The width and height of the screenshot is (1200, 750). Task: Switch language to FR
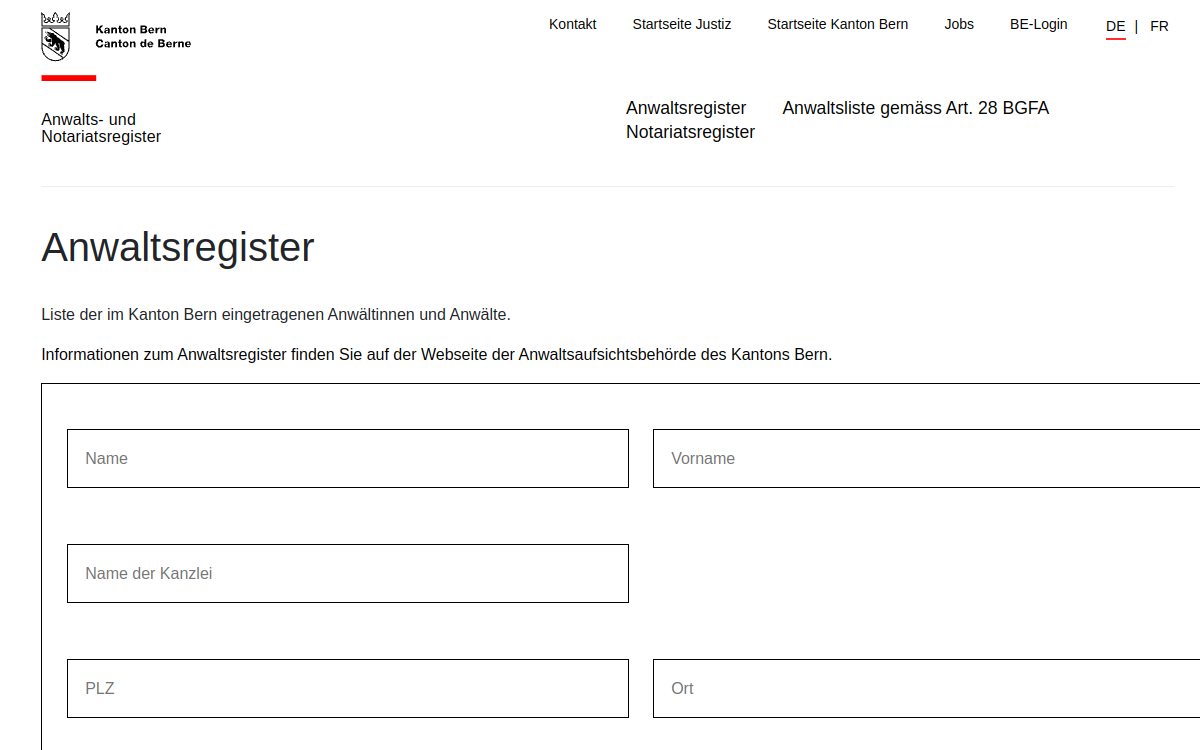(1159, 27)
